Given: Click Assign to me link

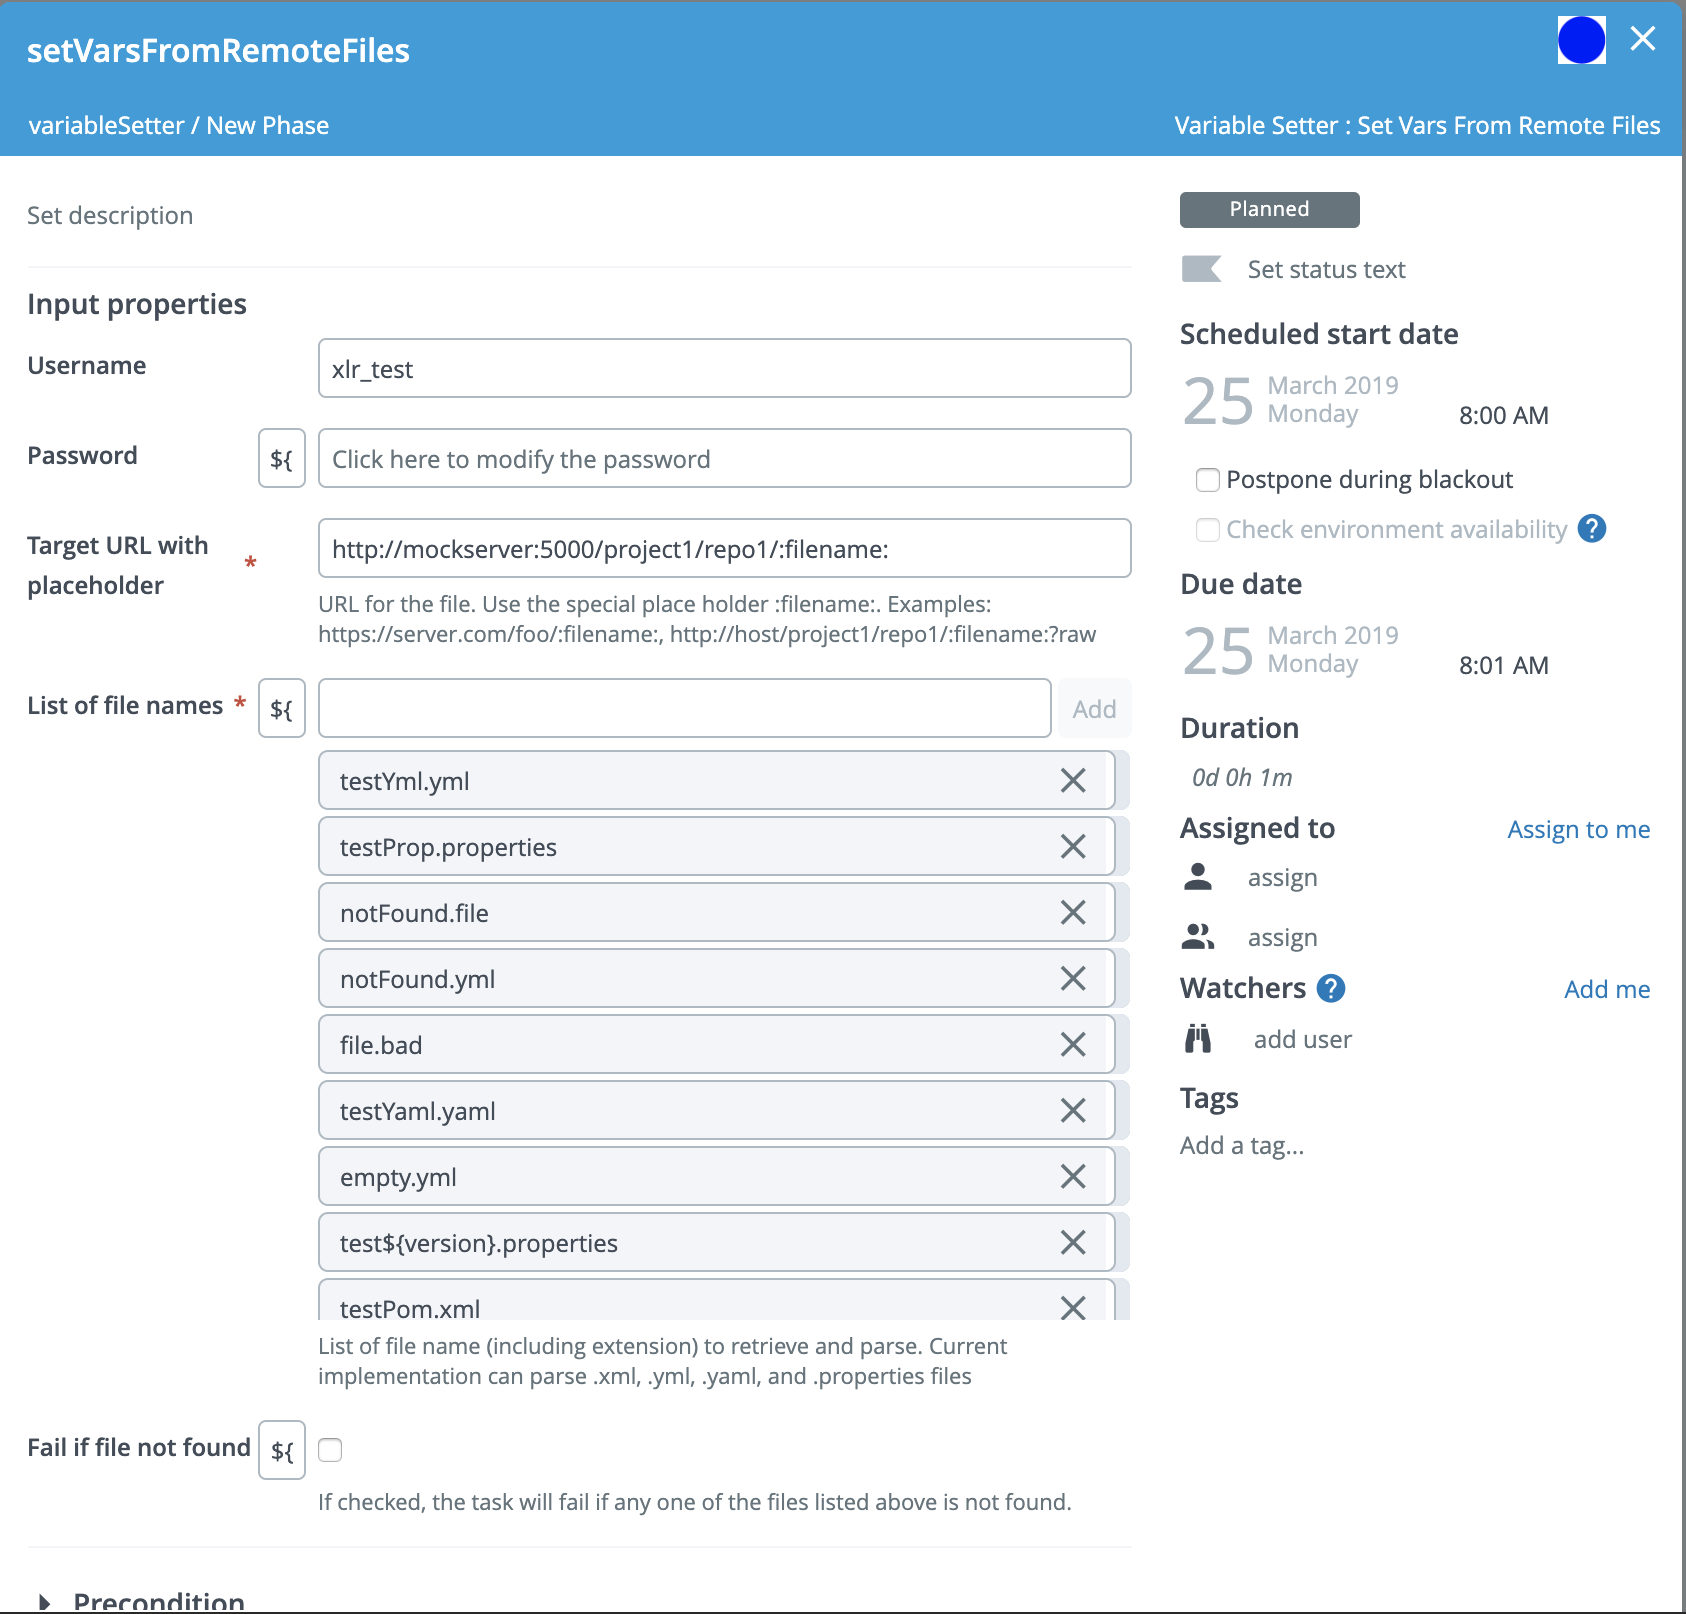Looking at the screenshot, I should pos(1579,830).
